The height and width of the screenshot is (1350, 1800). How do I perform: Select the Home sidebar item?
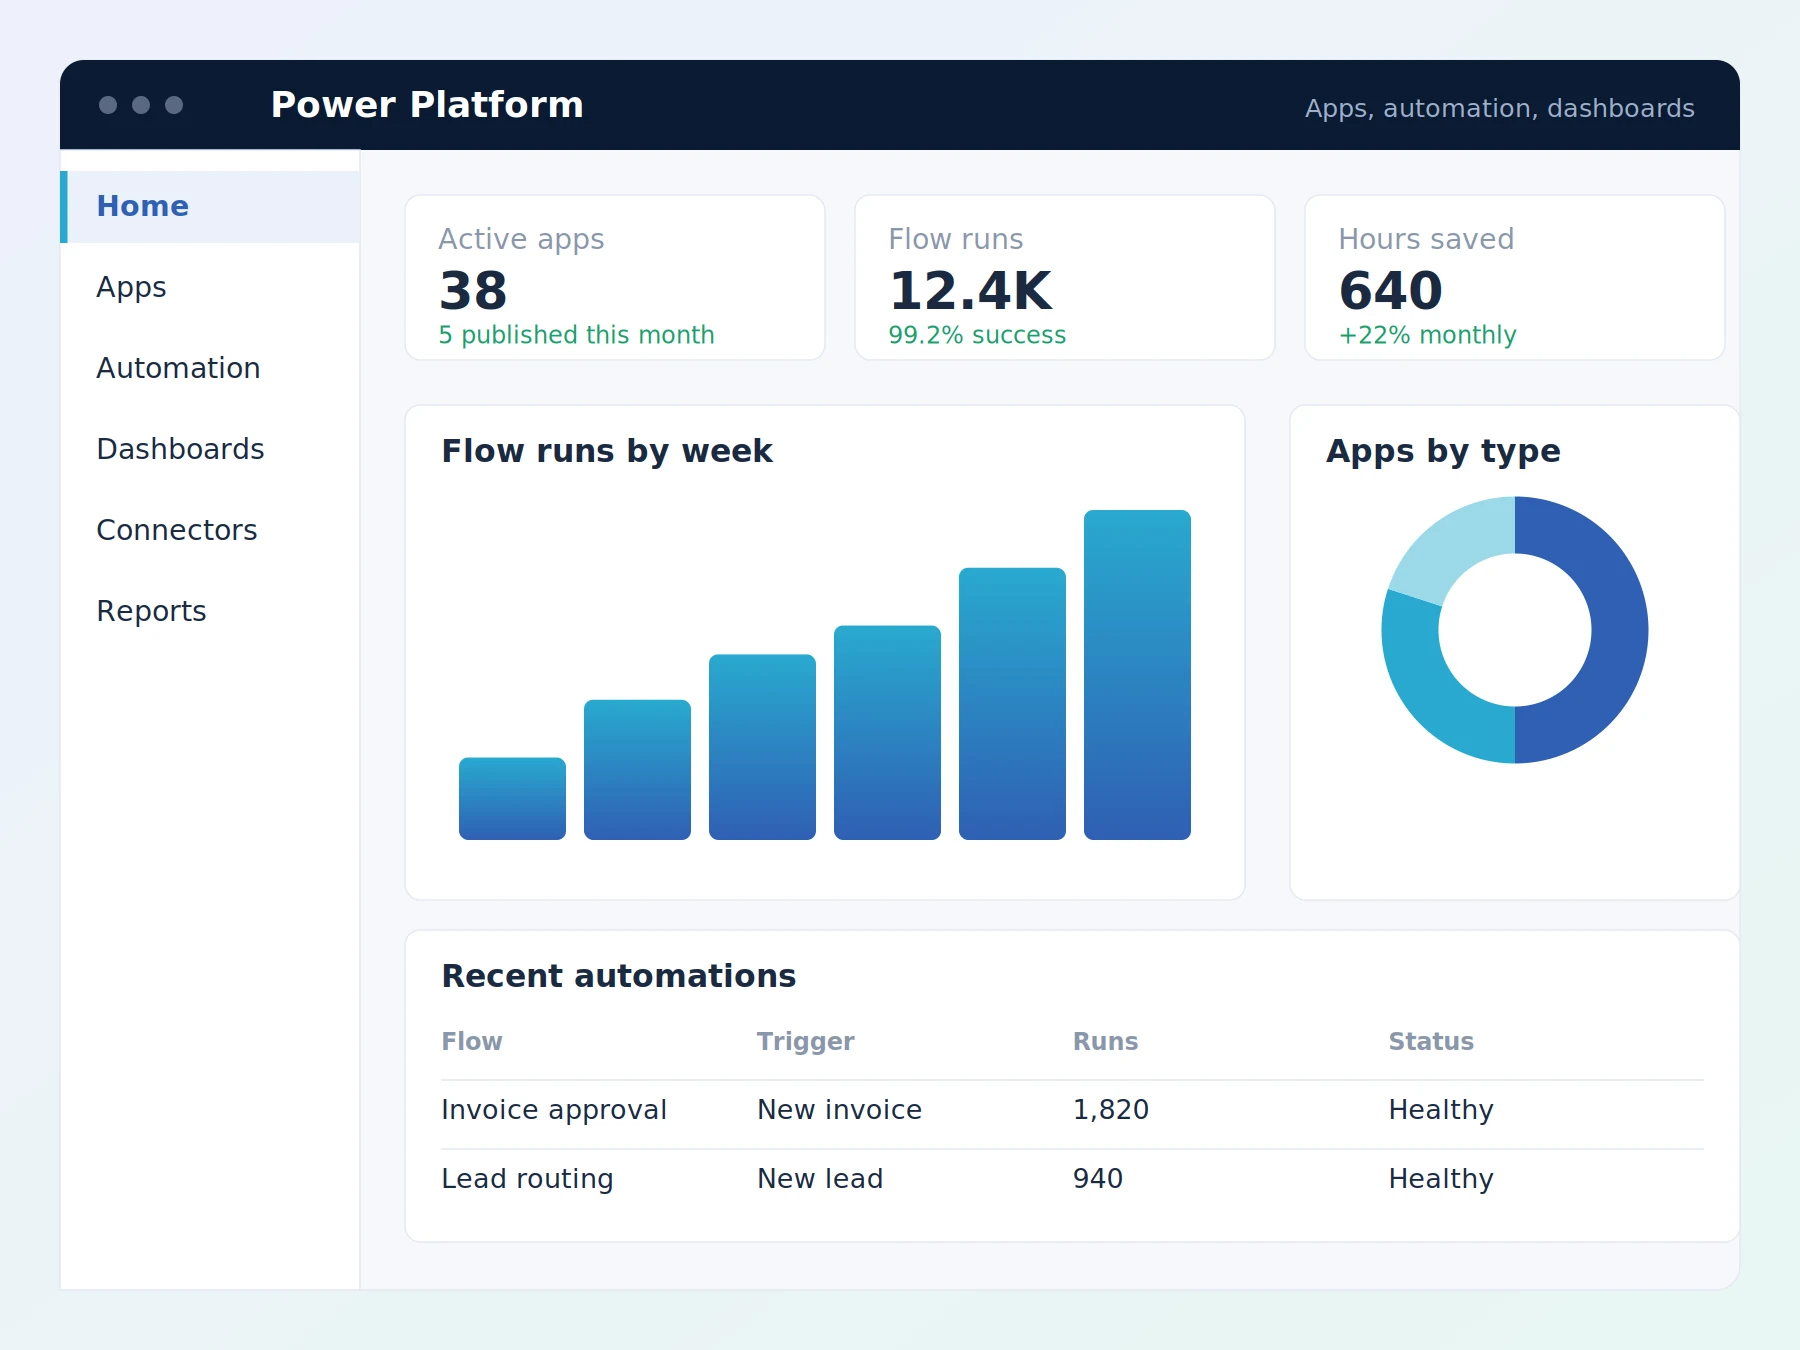pyautogui.click(x=210, y=206)
